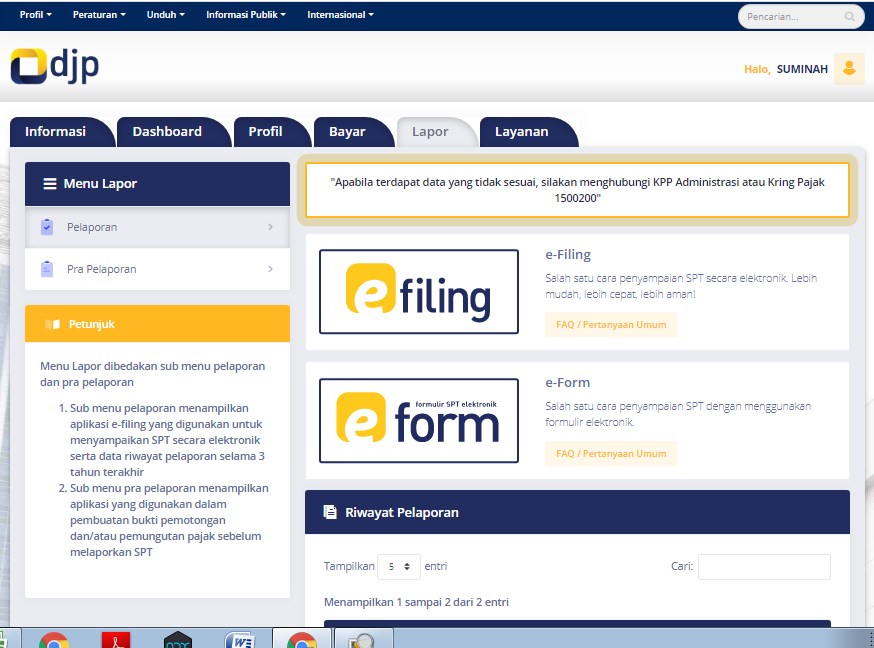Switch to the second Chrome taskbar window
The width and height of the screenshot is (874, 648).
click(x=302, y=640)
